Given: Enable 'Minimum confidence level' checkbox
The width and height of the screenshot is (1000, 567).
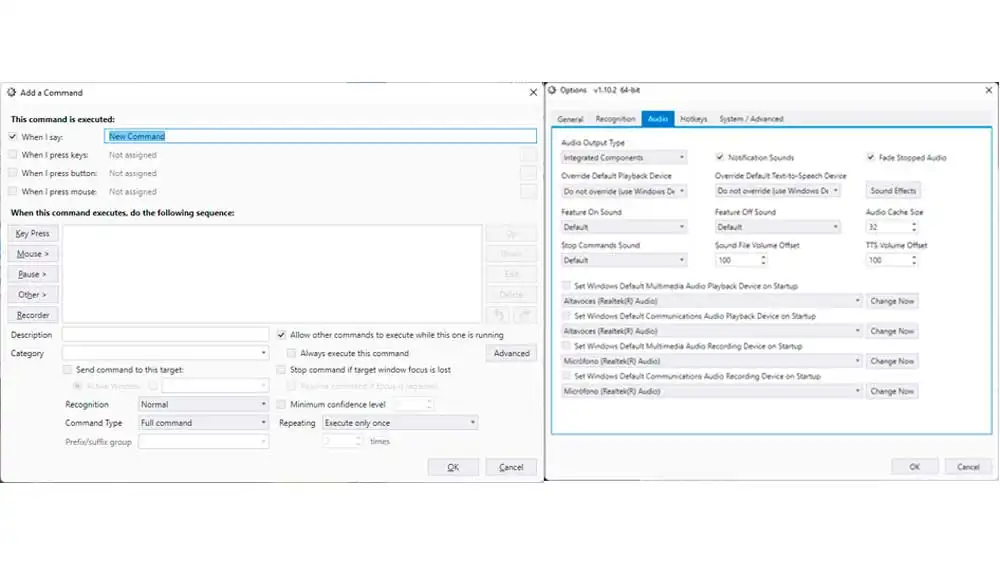Looking at the screenshot, I should 281,404.
